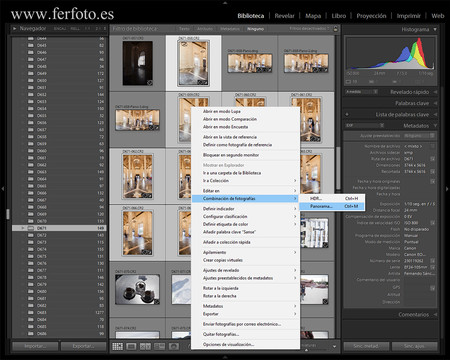
Task: Click the grid vertical scrollbar handle
Action: 338,168
